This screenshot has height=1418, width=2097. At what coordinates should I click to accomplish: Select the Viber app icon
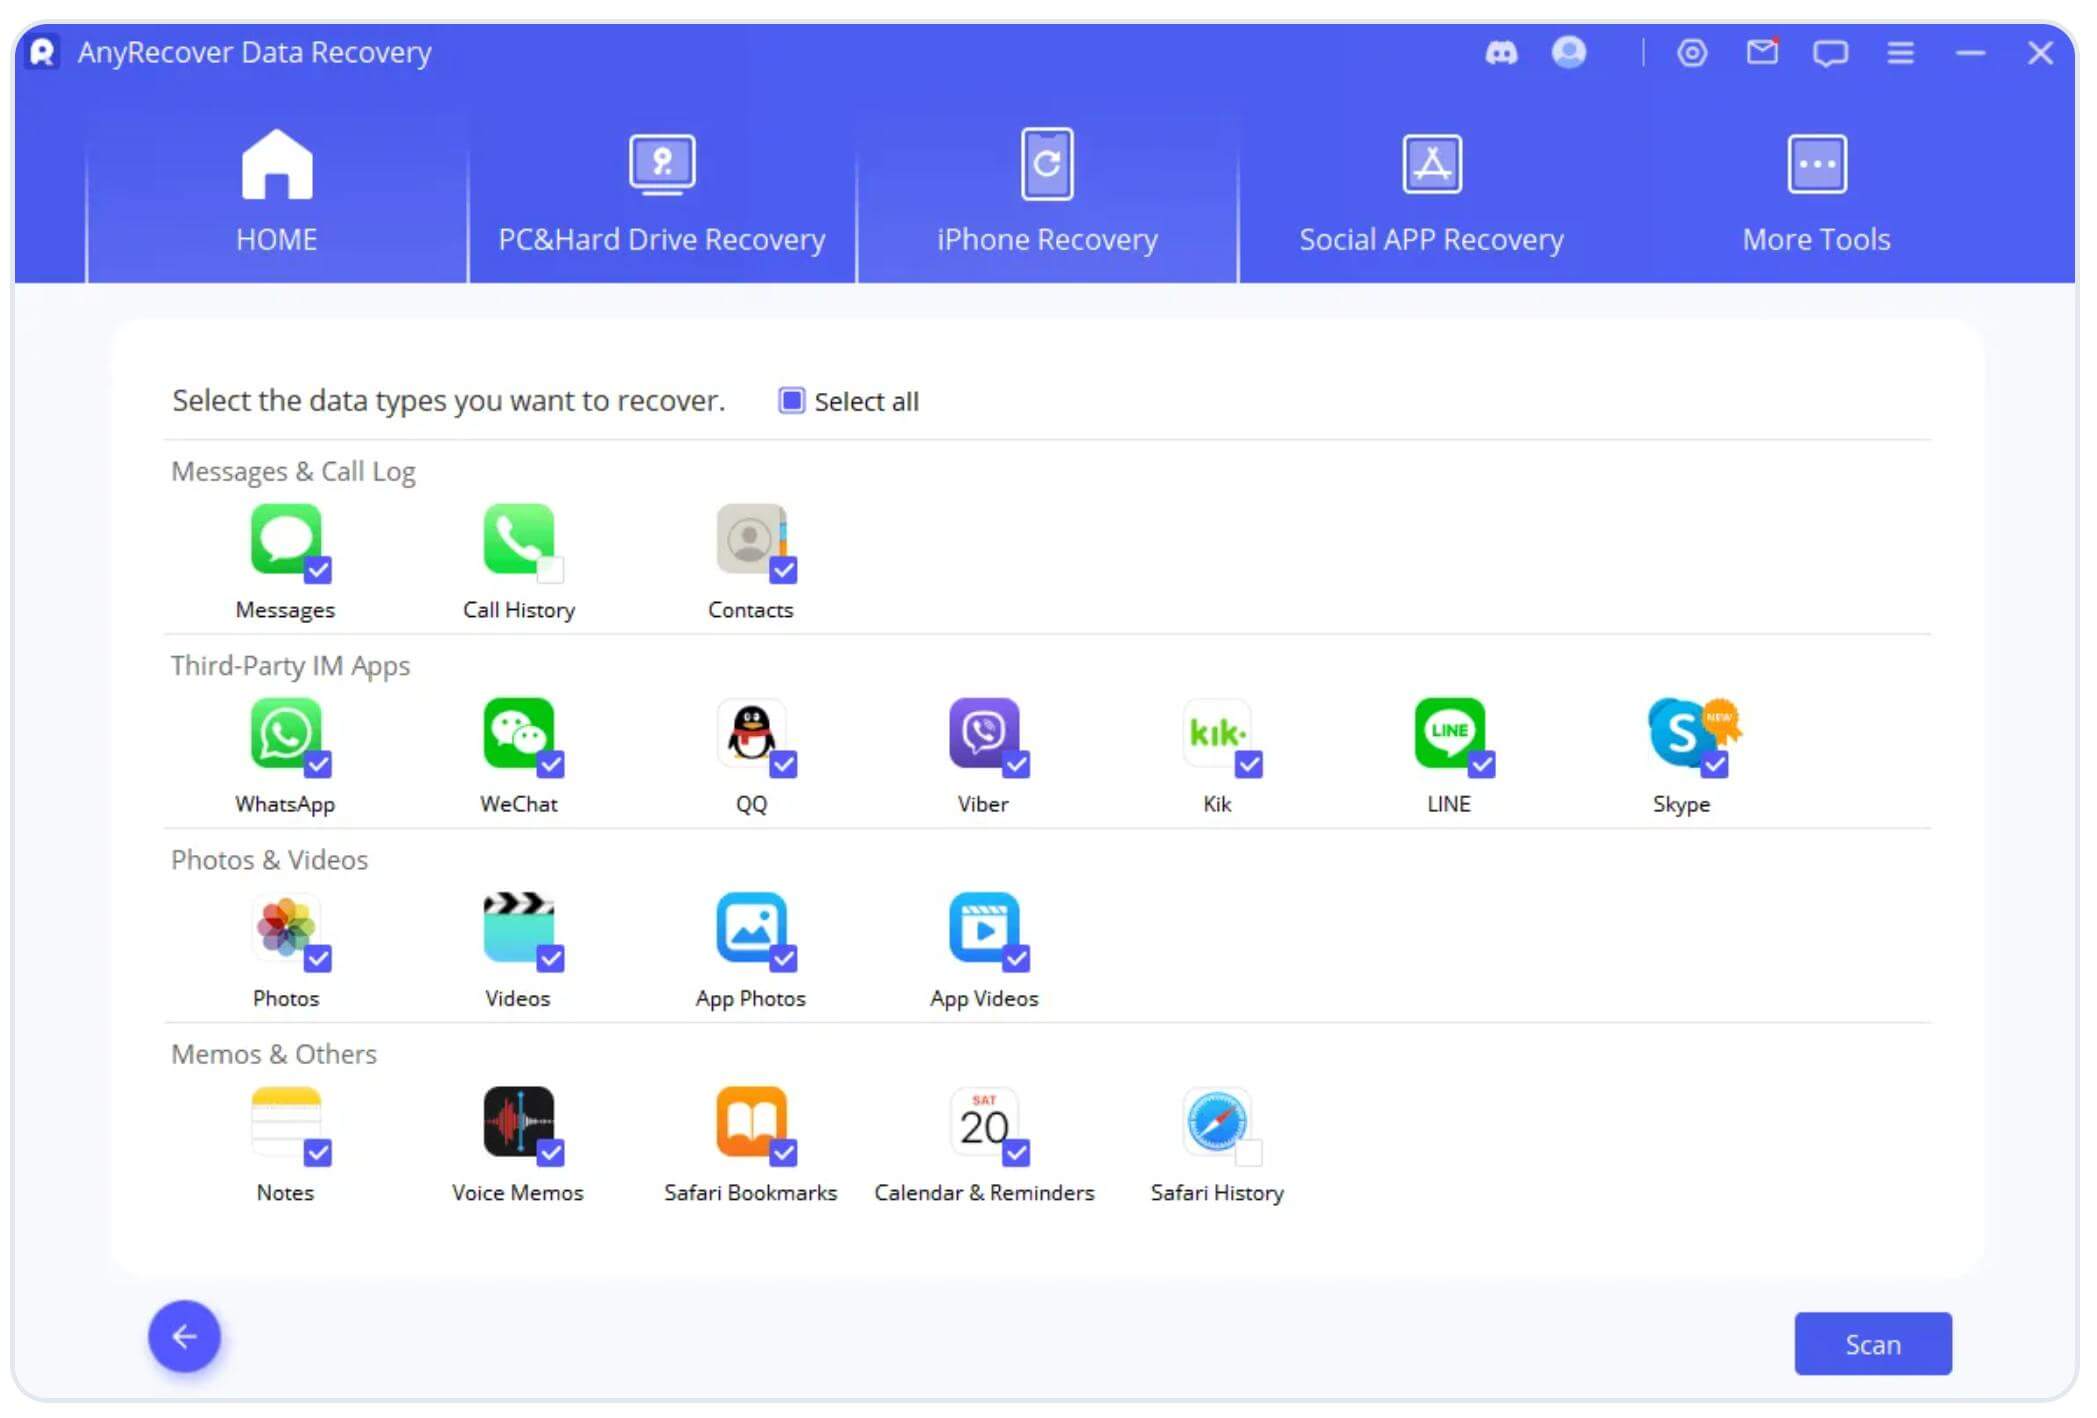tap(983, 733)
